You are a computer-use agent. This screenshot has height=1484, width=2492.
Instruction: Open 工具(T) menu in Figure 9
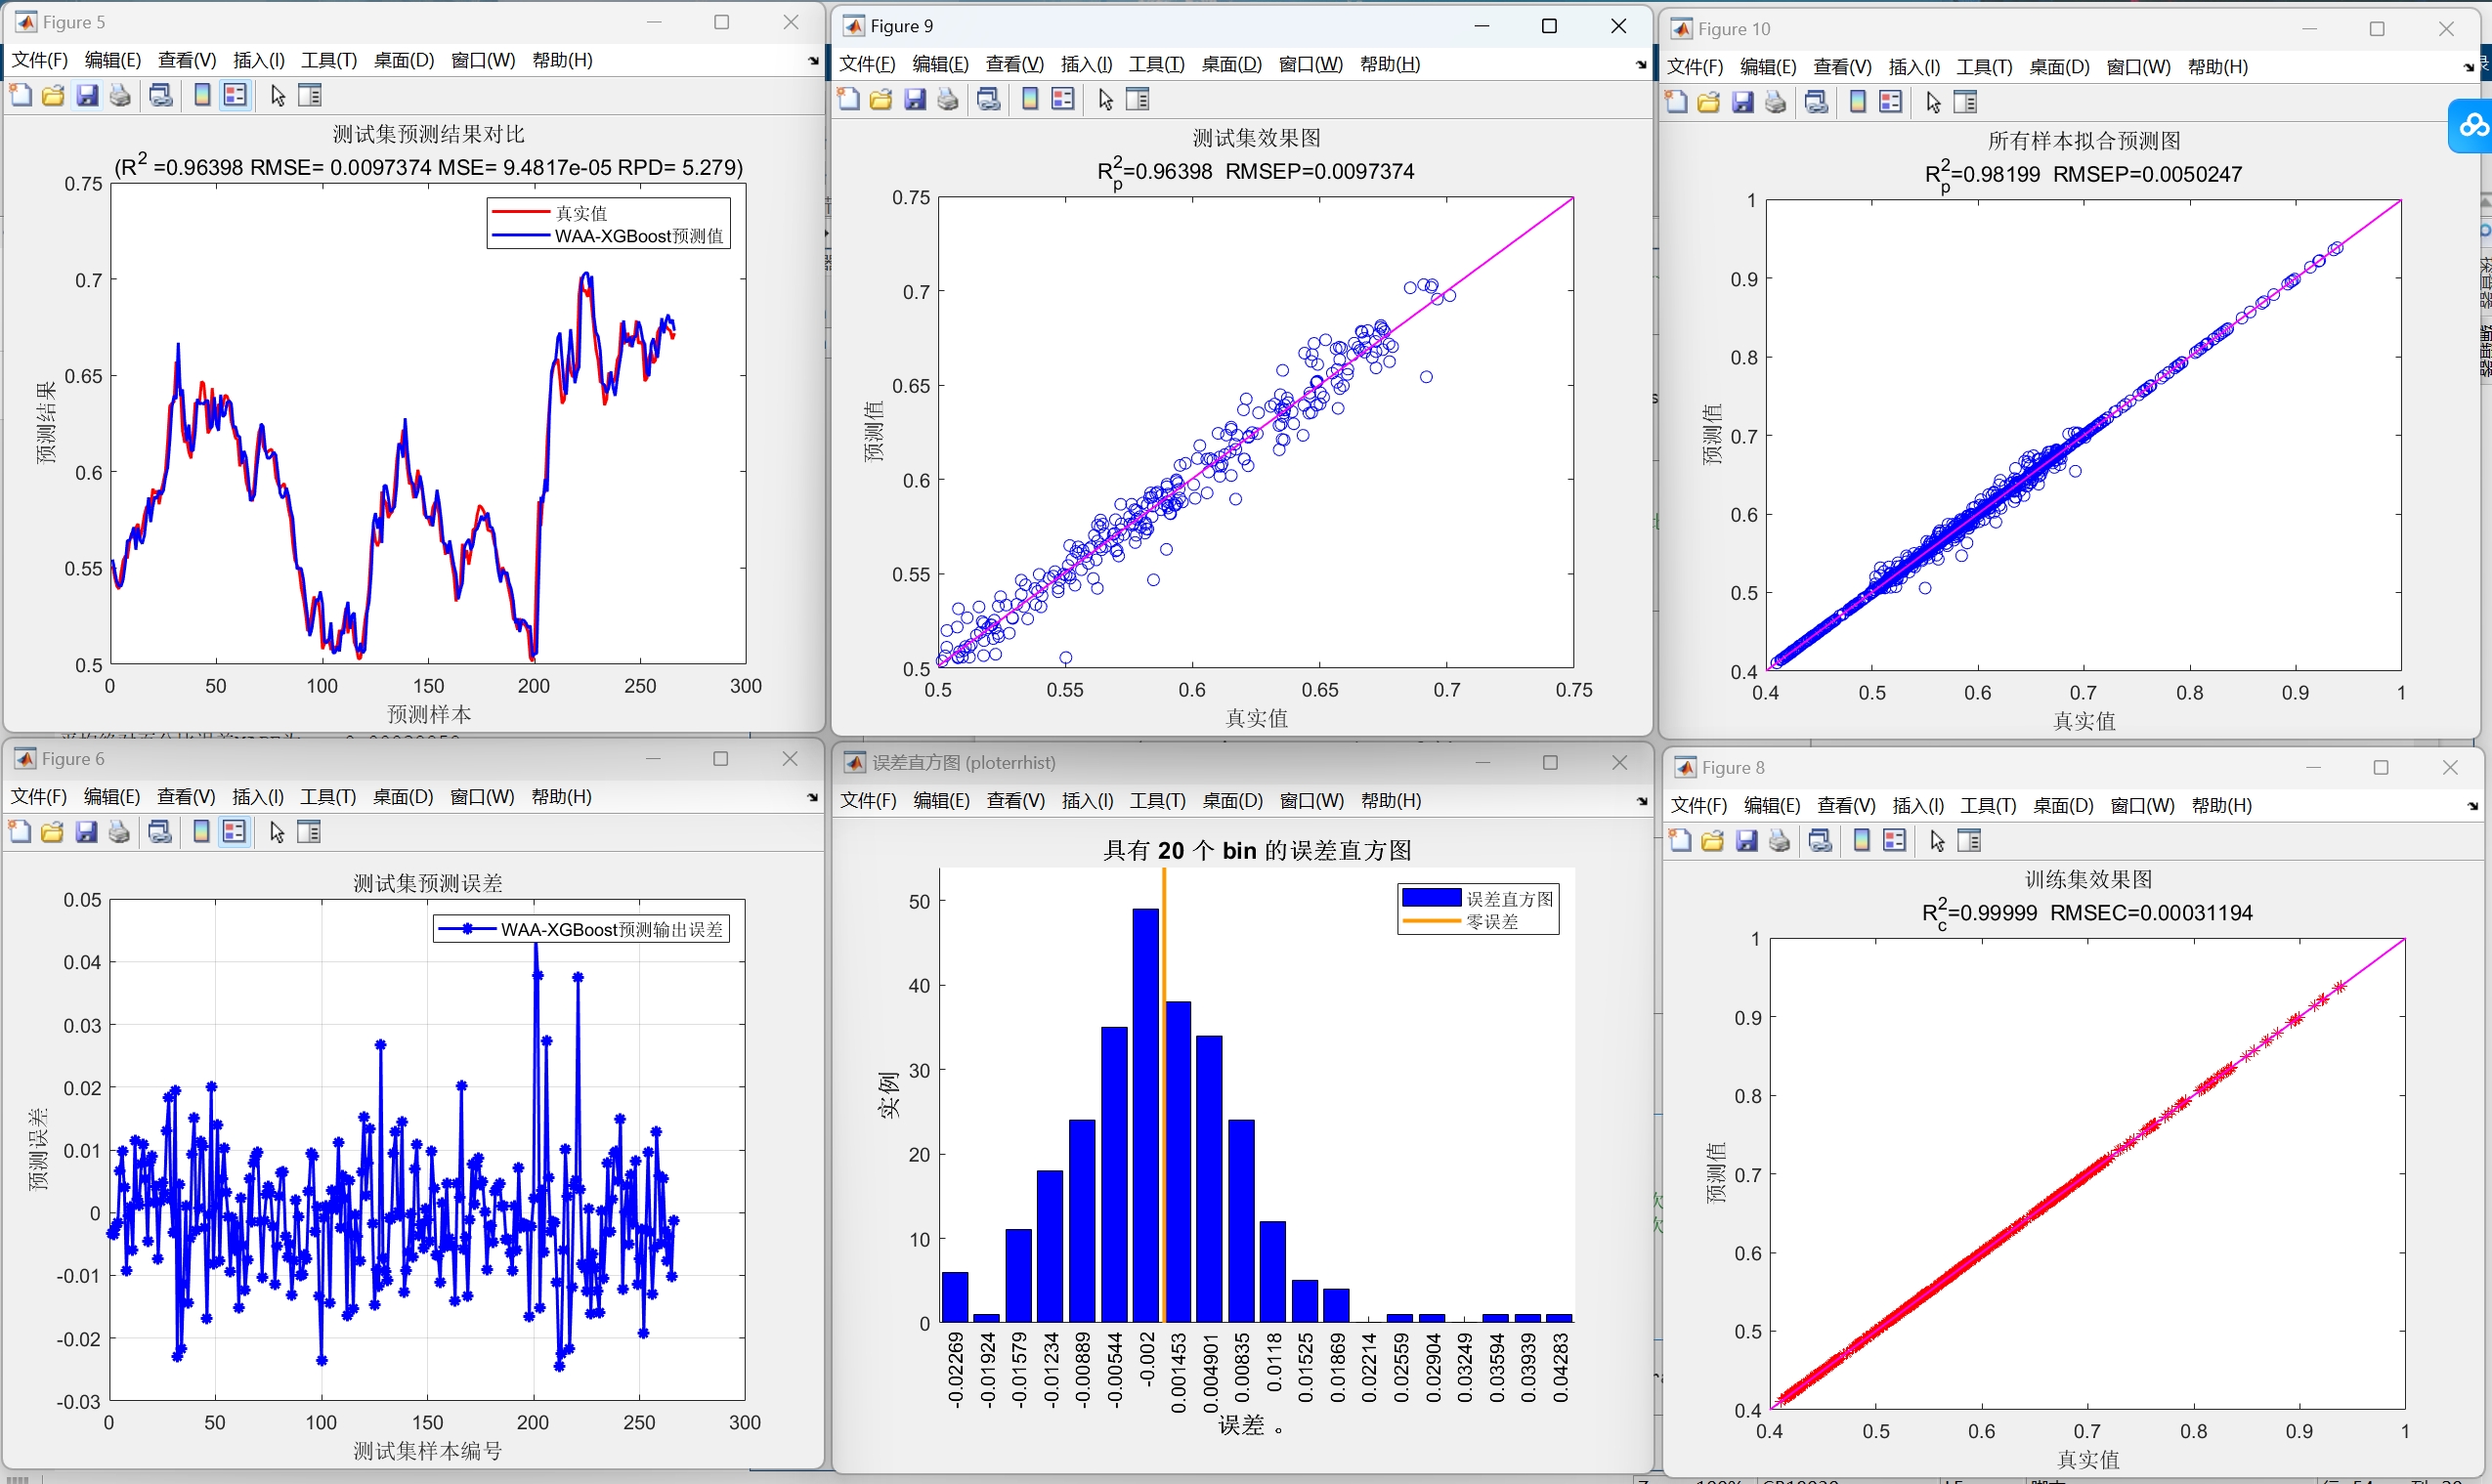coord(1156,65)
